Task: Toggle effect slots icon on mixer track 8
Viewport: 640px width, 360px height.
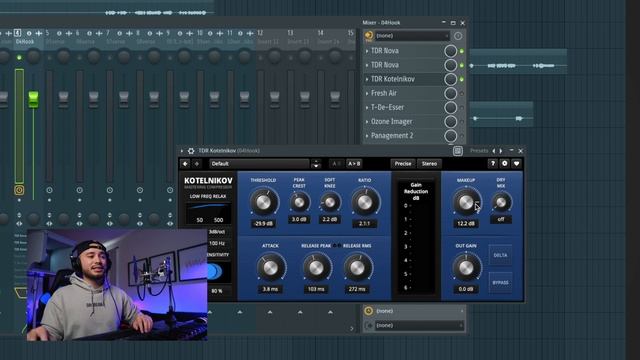Action: [x=140, y=190]
